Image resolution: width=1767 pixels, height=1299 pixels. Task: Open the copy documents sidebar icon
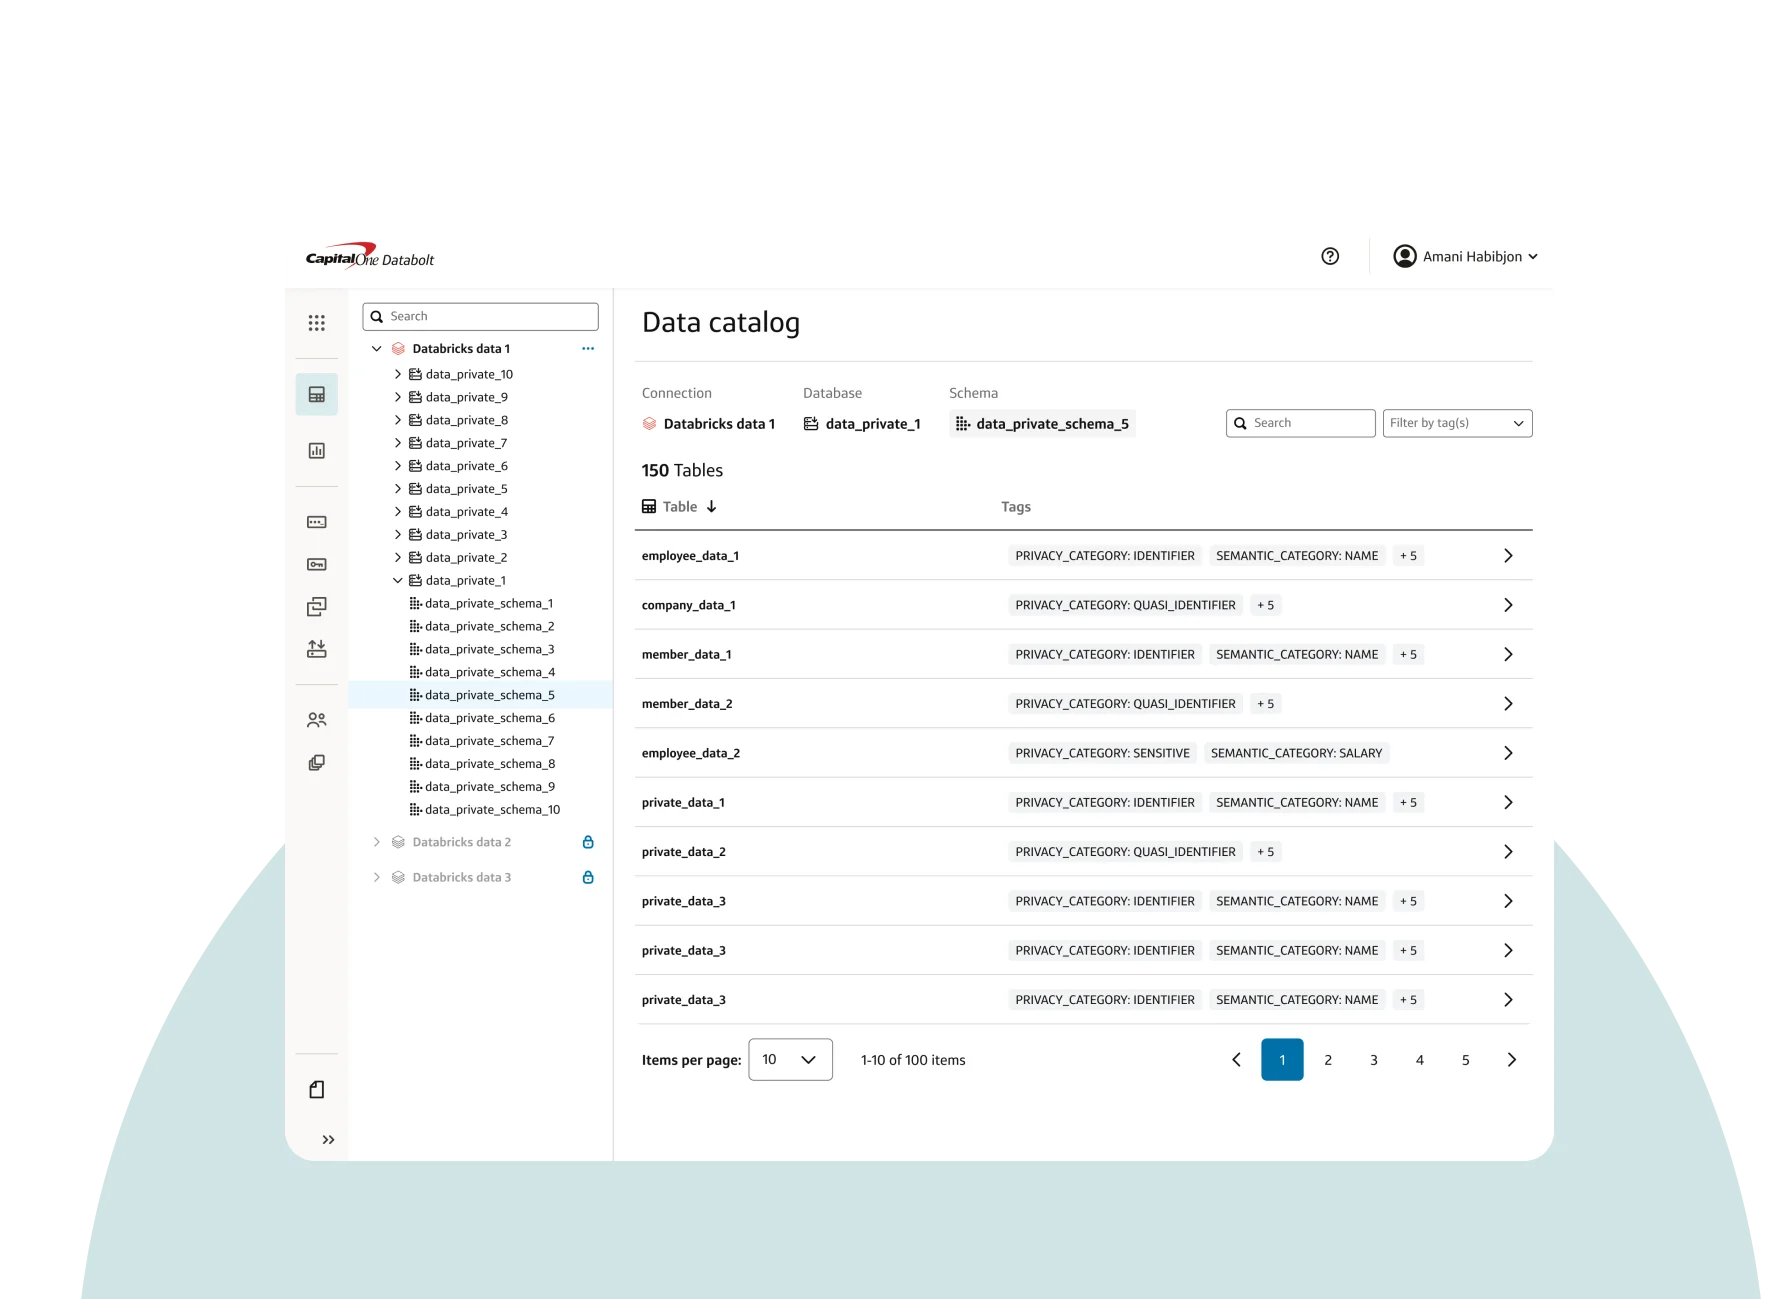coord(316,763)
